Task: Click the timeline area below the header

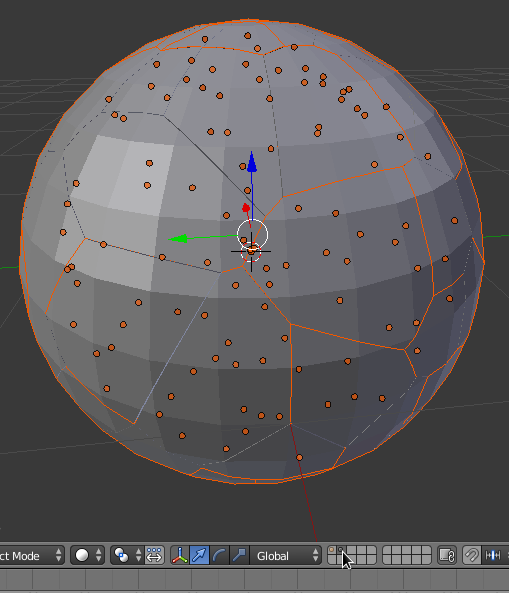Action: point(254,579)
